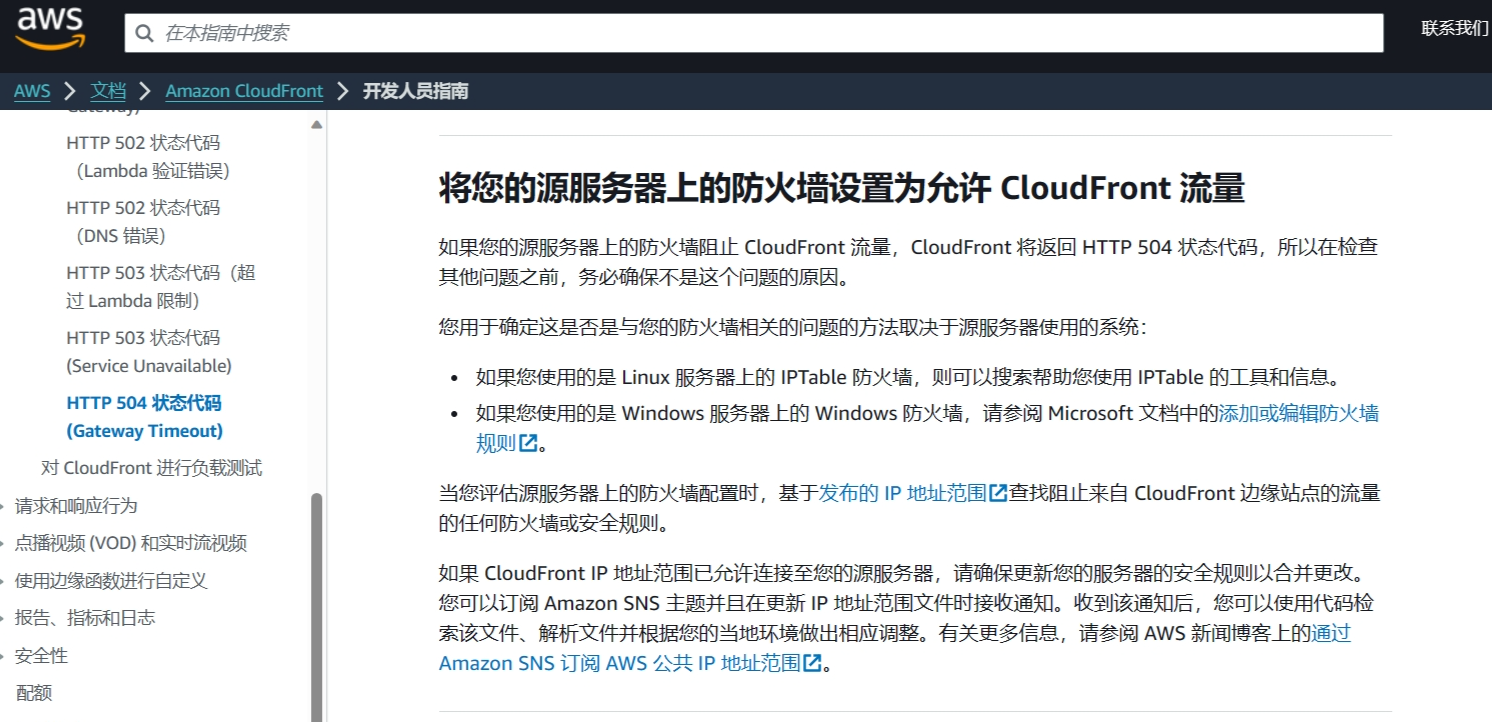Click 开发人员指南 in the breadcrumb

pyautogui.click(x=415, y=91)
